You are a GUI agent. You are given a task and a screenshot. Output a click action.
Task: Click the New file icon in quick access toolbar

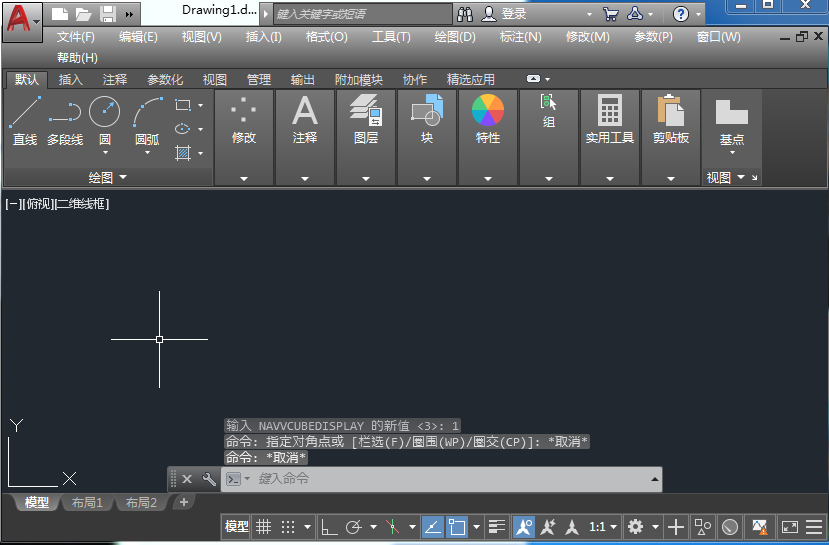tap(59, 14)
